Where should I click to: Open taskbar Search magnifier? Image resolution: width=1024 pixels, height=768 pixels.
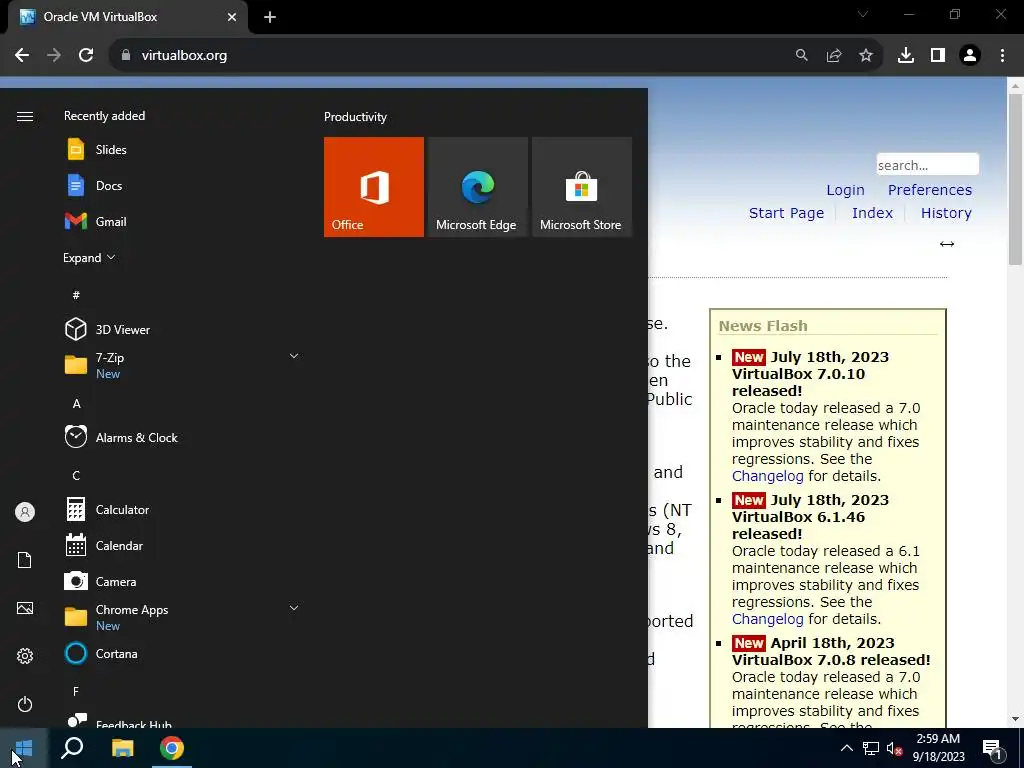[72, 748]
